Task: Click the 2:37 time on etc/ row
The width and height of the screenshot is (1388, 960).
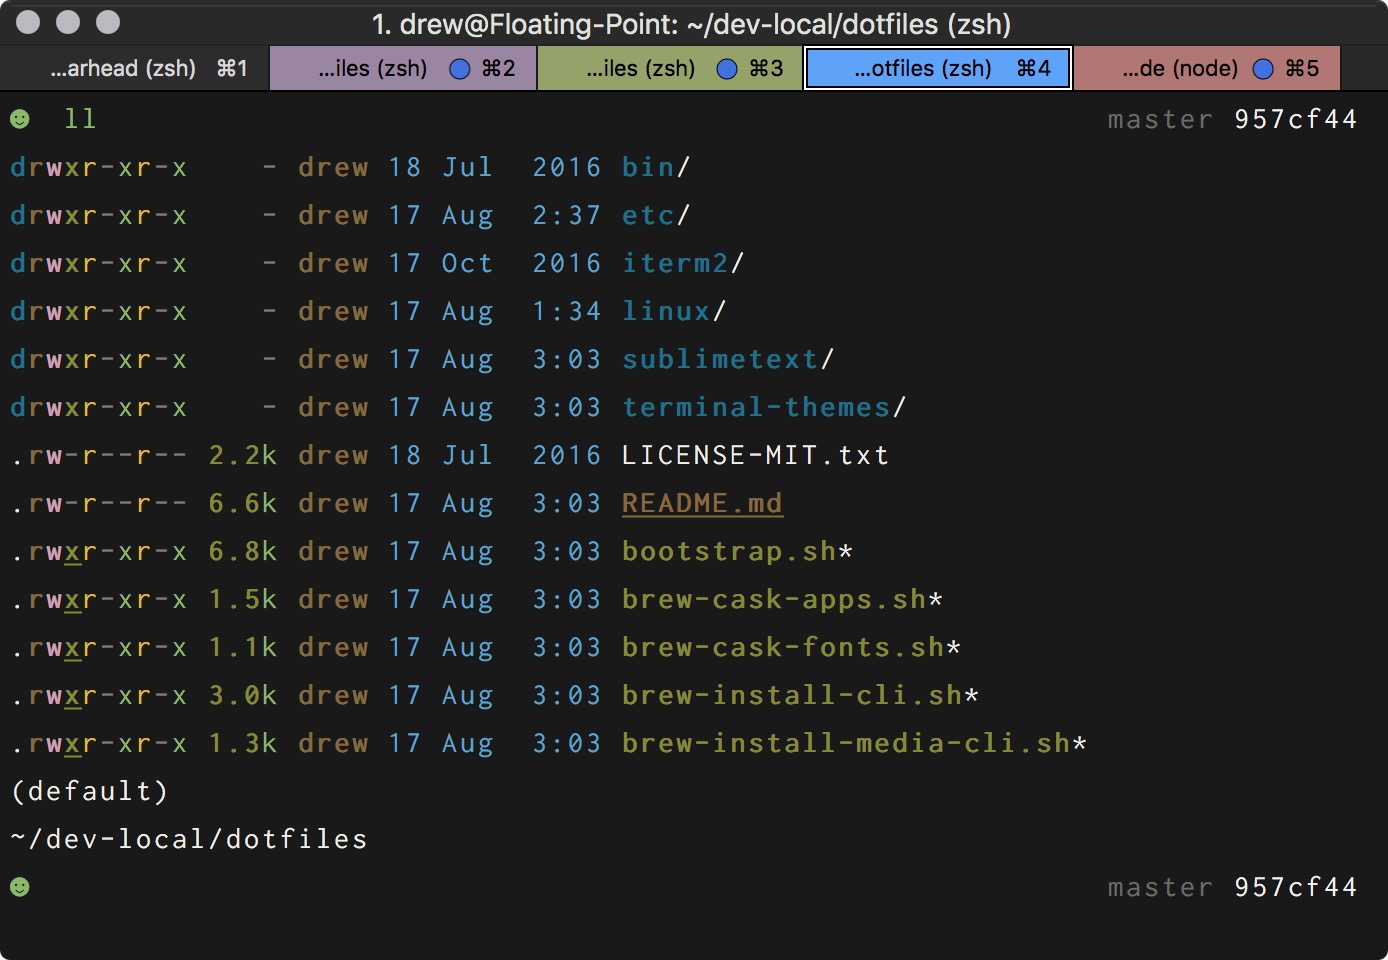Action: pyautogui.click(x=566, y=215)
